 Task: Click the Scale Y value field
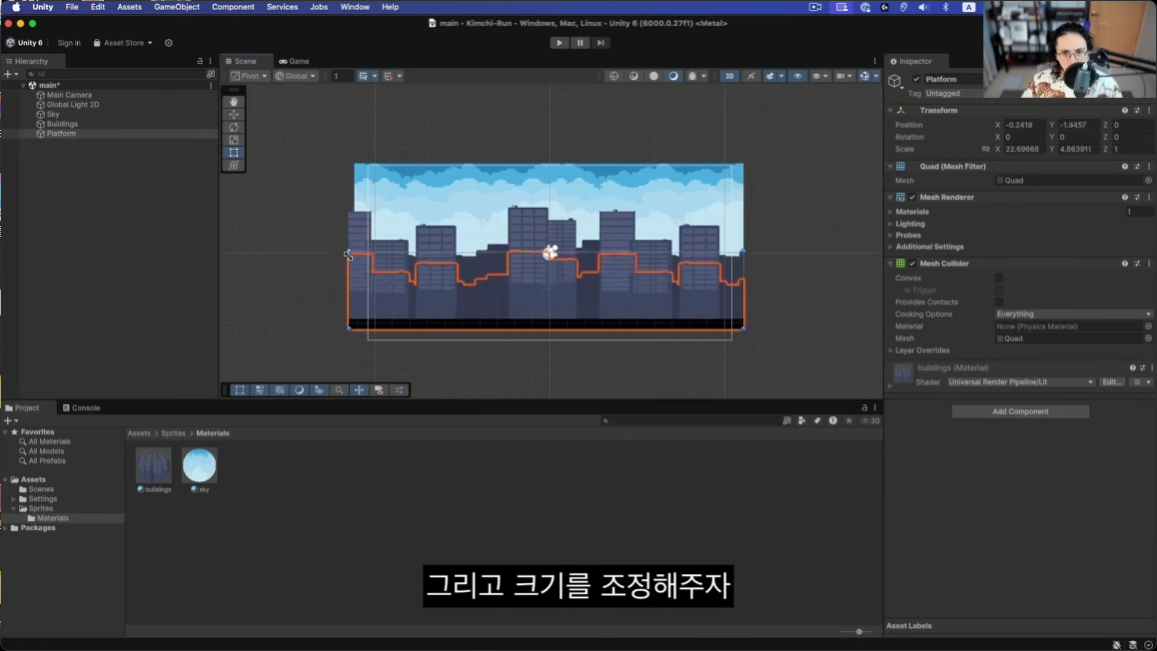point(1078,149)
